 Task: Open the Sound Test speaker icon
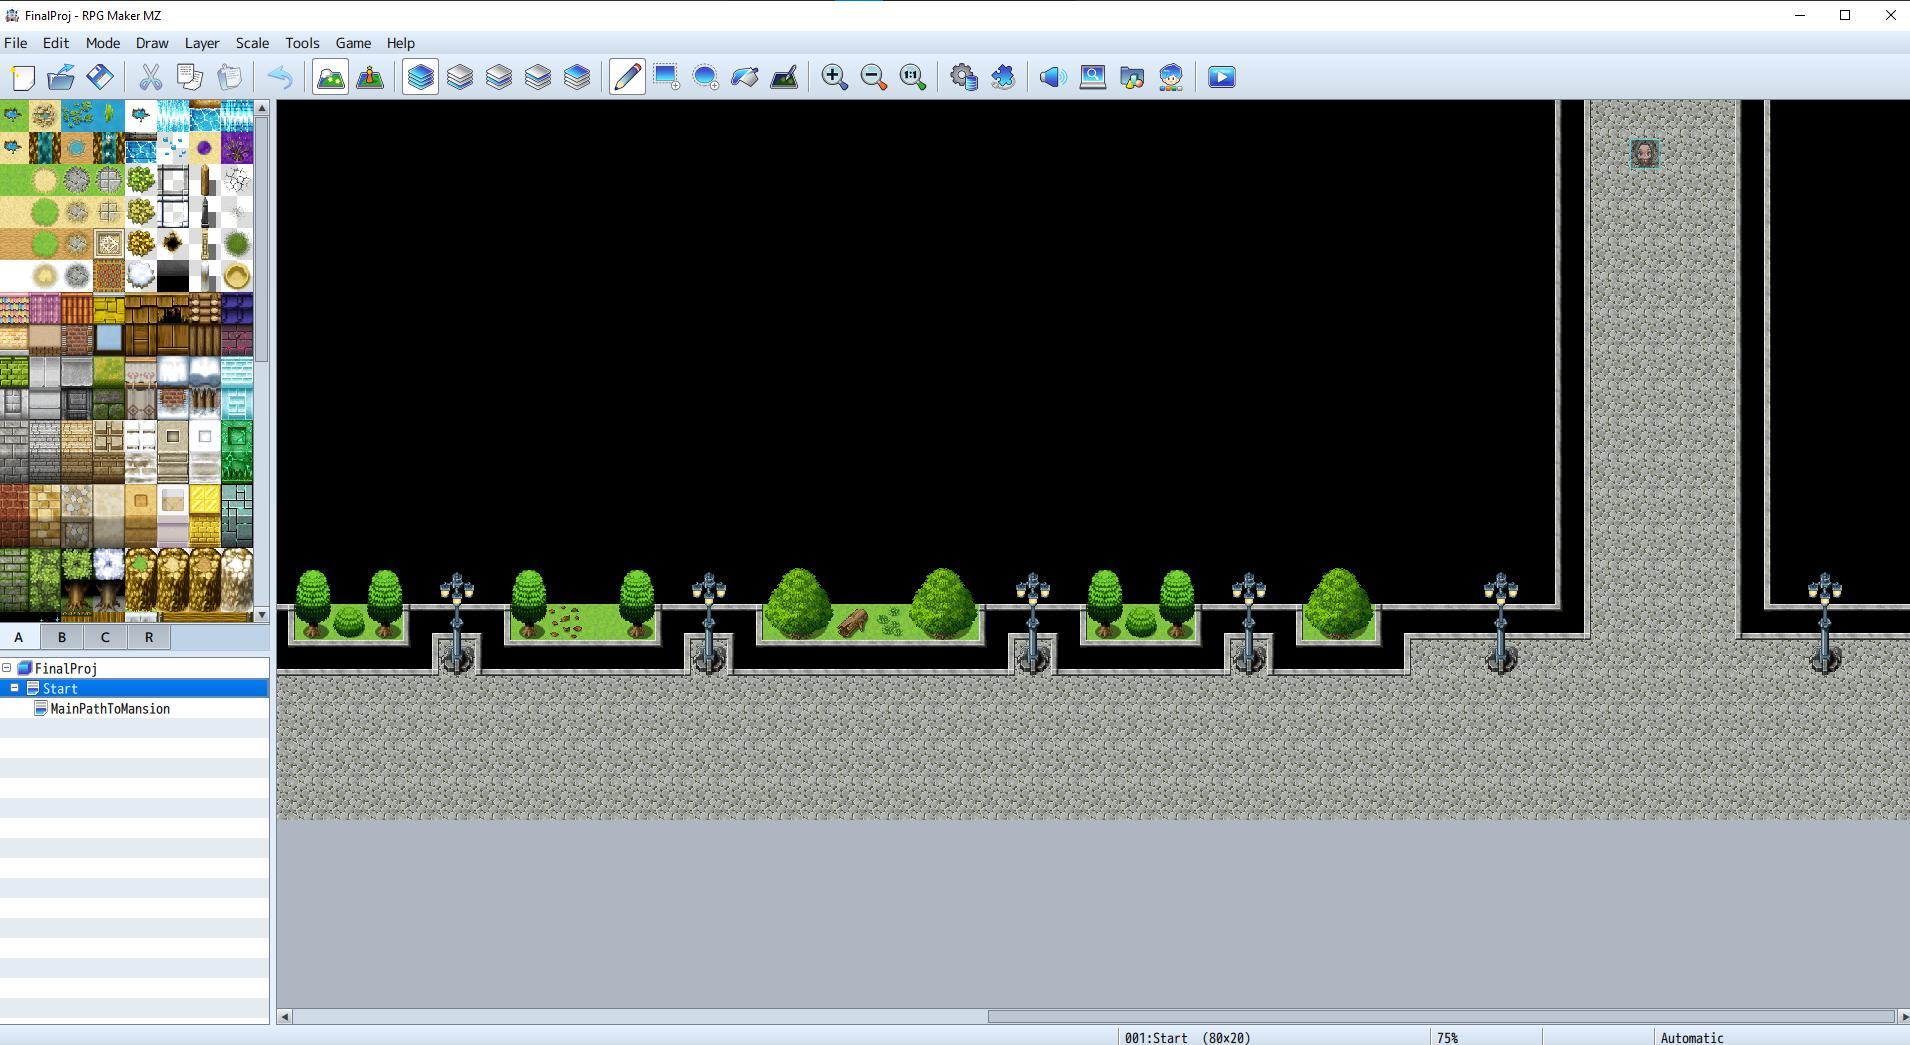click(x=1052, y=77)
